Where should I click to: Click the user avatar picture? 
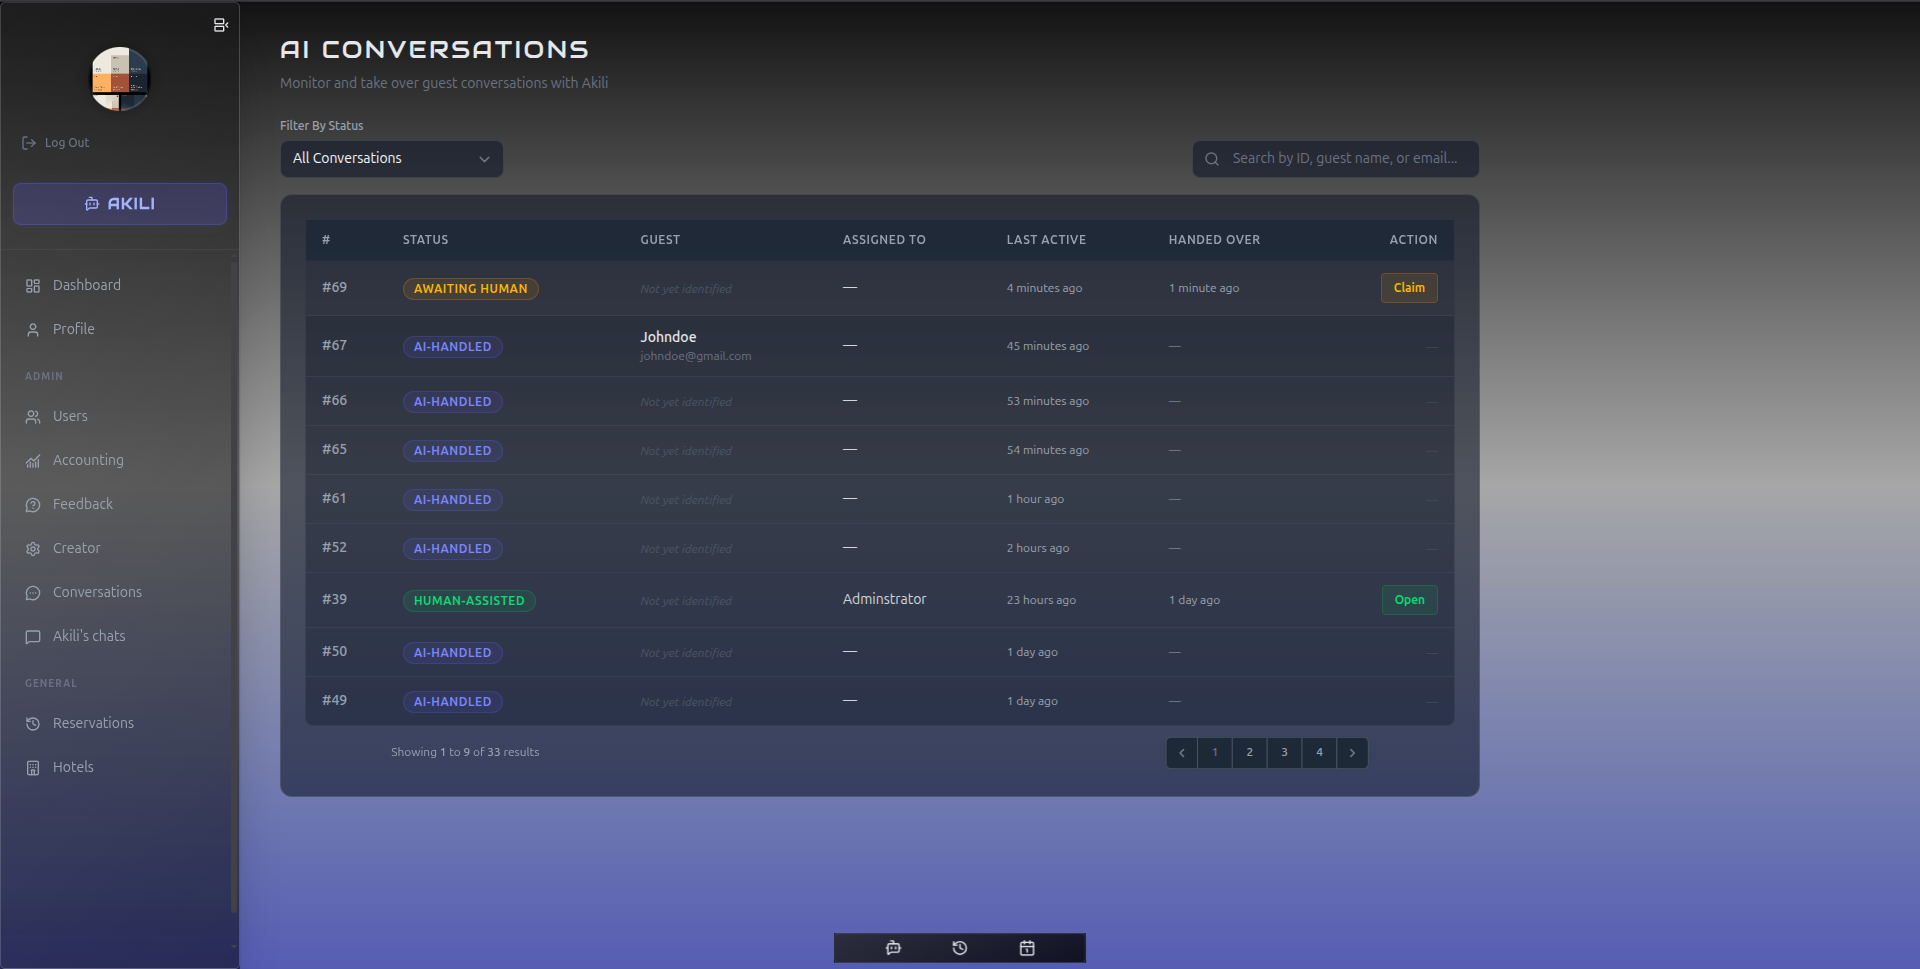tap(120, 79)
